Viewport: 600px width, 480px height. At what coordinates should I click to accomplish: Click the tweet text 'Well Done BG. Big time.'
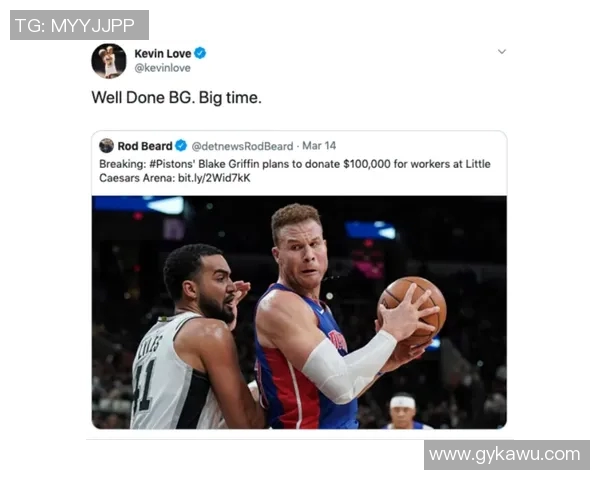(176, 98)
